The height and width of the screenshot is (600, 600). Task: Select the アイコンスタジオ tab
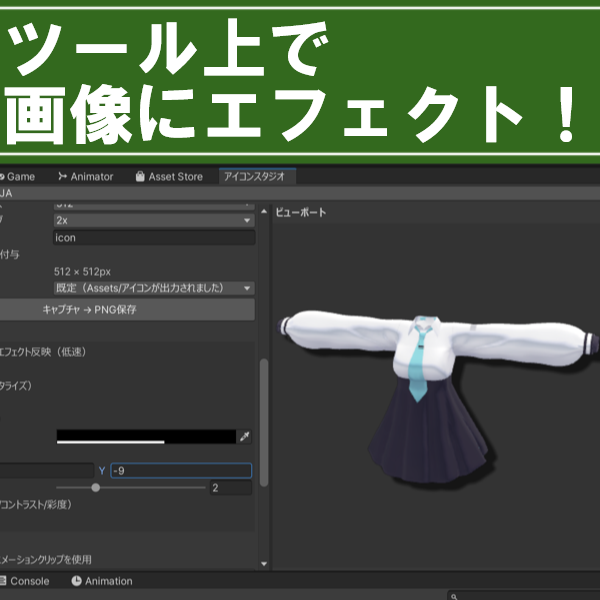[x=257, y=176]
